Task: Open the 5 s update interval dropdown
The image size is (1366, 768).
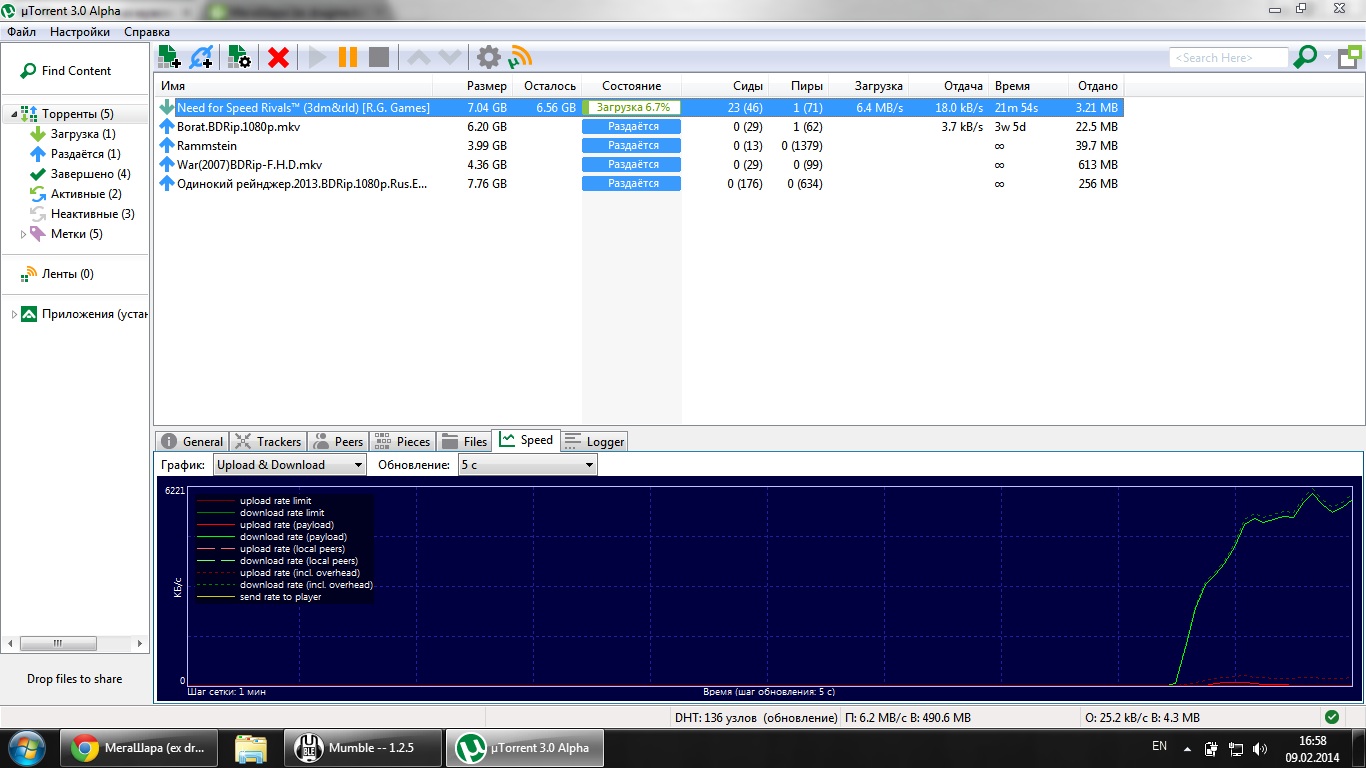Action: coord(527,465)
